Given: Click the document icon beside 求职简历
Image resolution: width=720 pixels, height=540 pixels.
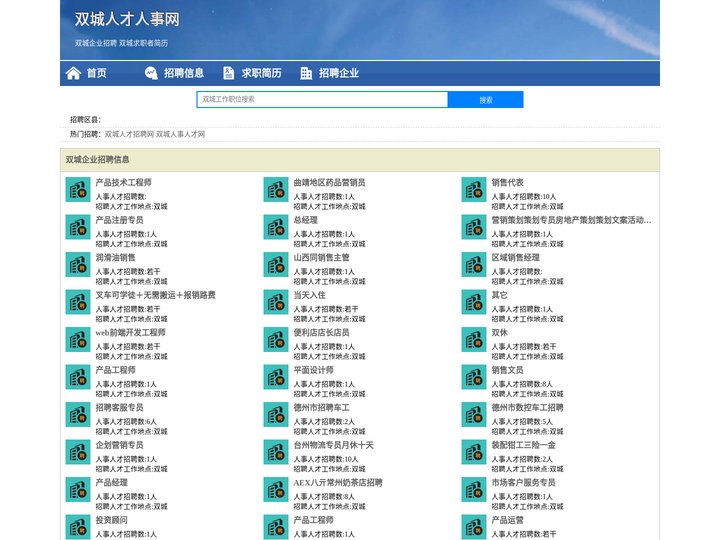Looking at the screenshot, I should [x=228, y=73].
